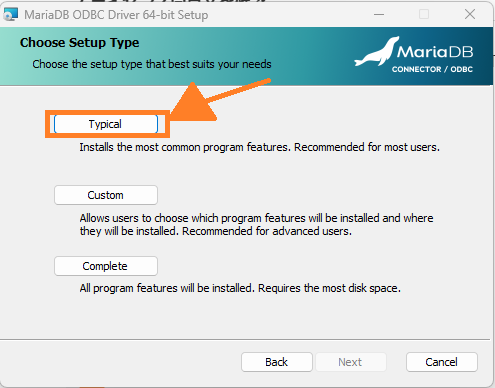Click the 'Installs the most common program features' text
The width and height of the screenshot is (495, 388).
[259, 147]
